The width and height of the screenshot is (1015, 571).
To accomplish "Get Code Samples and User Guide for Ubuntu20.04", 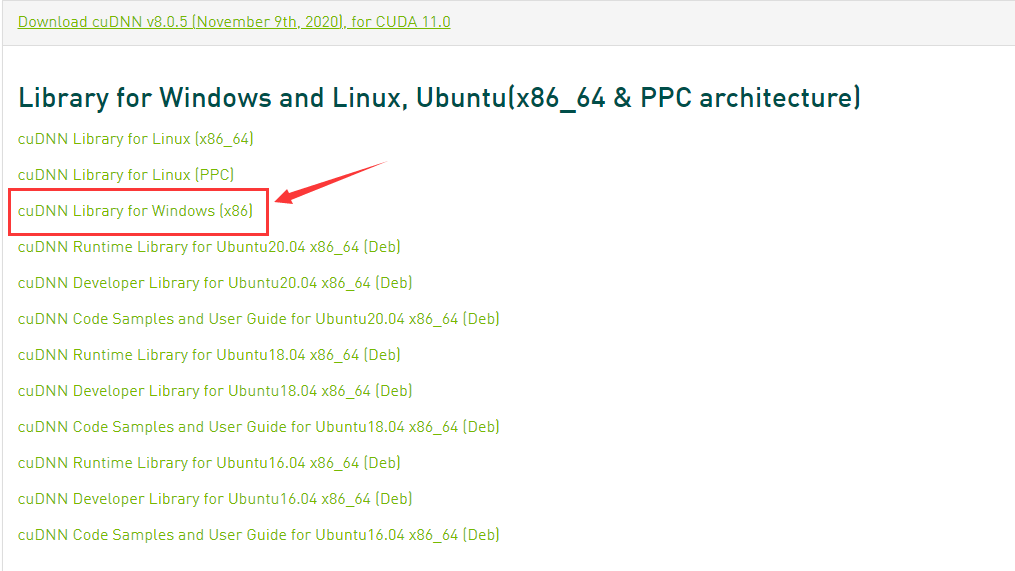I will coord(258,319).
